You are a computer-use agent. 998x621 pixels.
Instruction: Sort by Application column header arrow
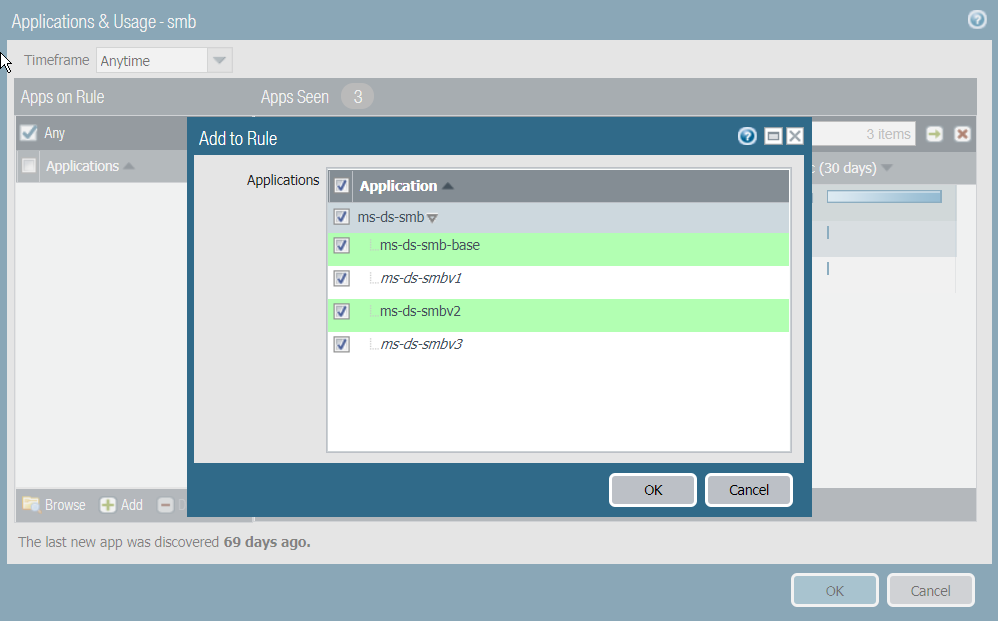click(447, 186)
